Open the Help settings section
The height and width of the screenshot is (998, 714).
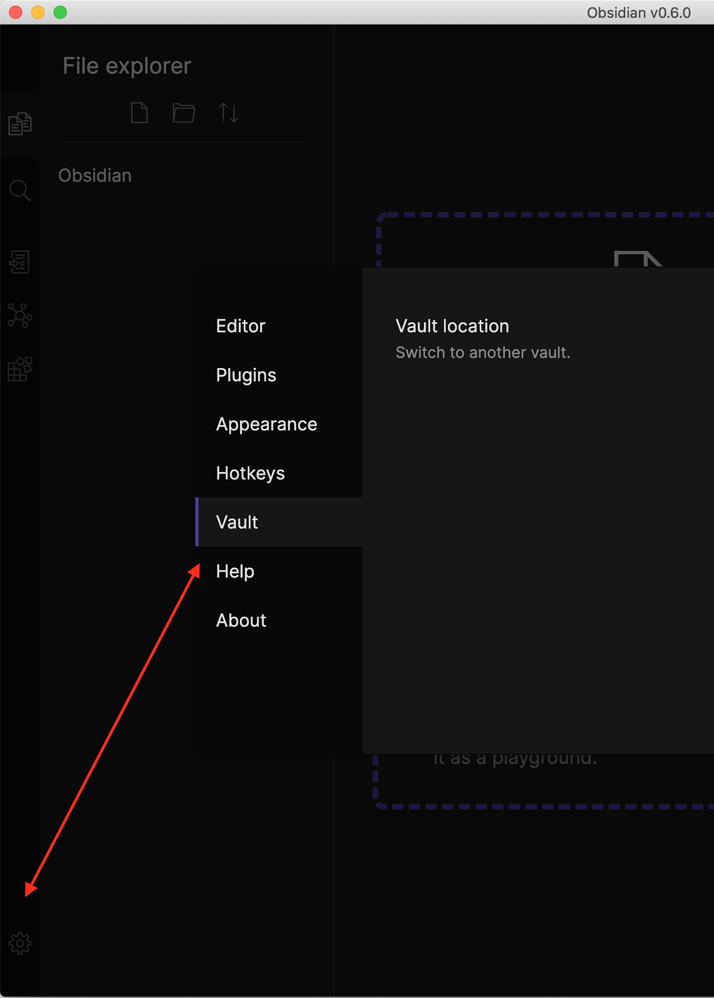tap(236, 571)
